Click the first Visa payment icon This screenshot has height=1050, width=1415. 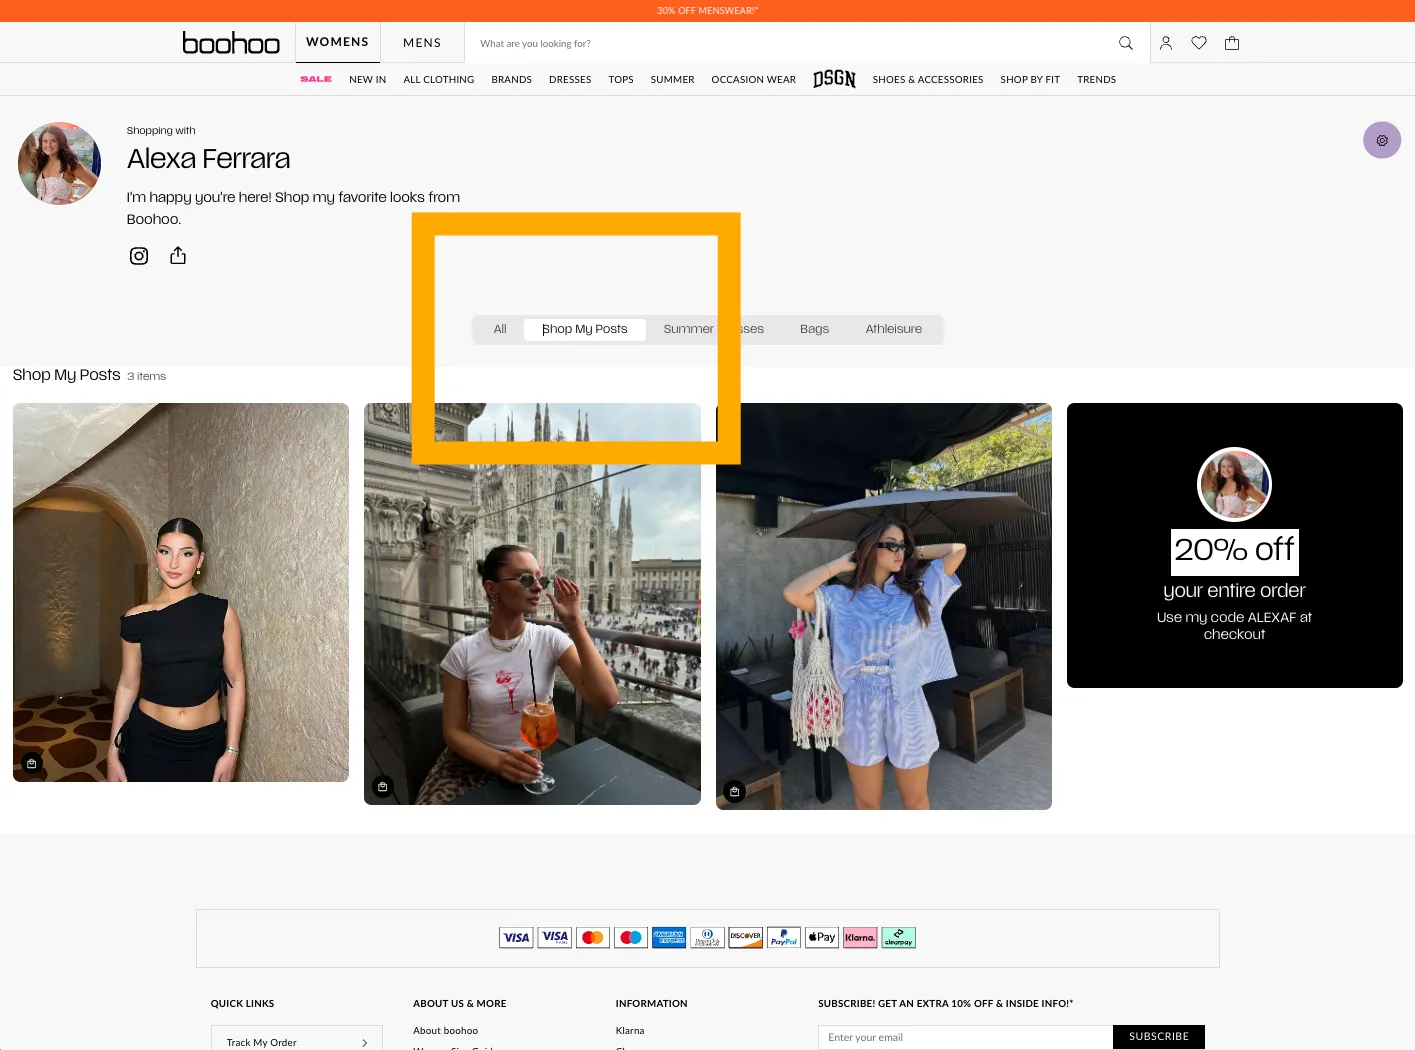tap(516, 938)
